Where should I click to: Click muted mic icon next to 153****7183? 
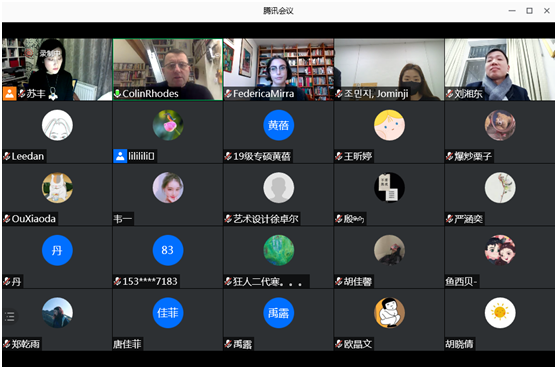118,281
